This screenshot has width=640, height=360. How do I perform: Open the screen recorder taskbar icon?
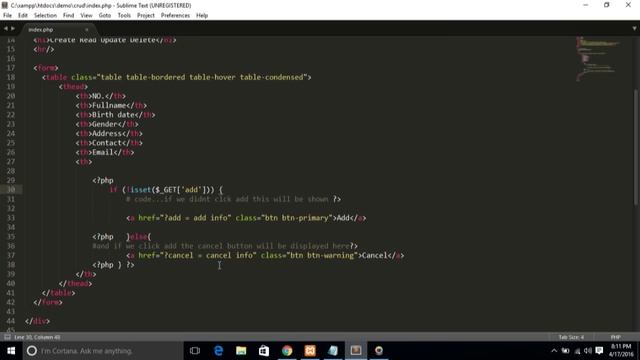379,351
